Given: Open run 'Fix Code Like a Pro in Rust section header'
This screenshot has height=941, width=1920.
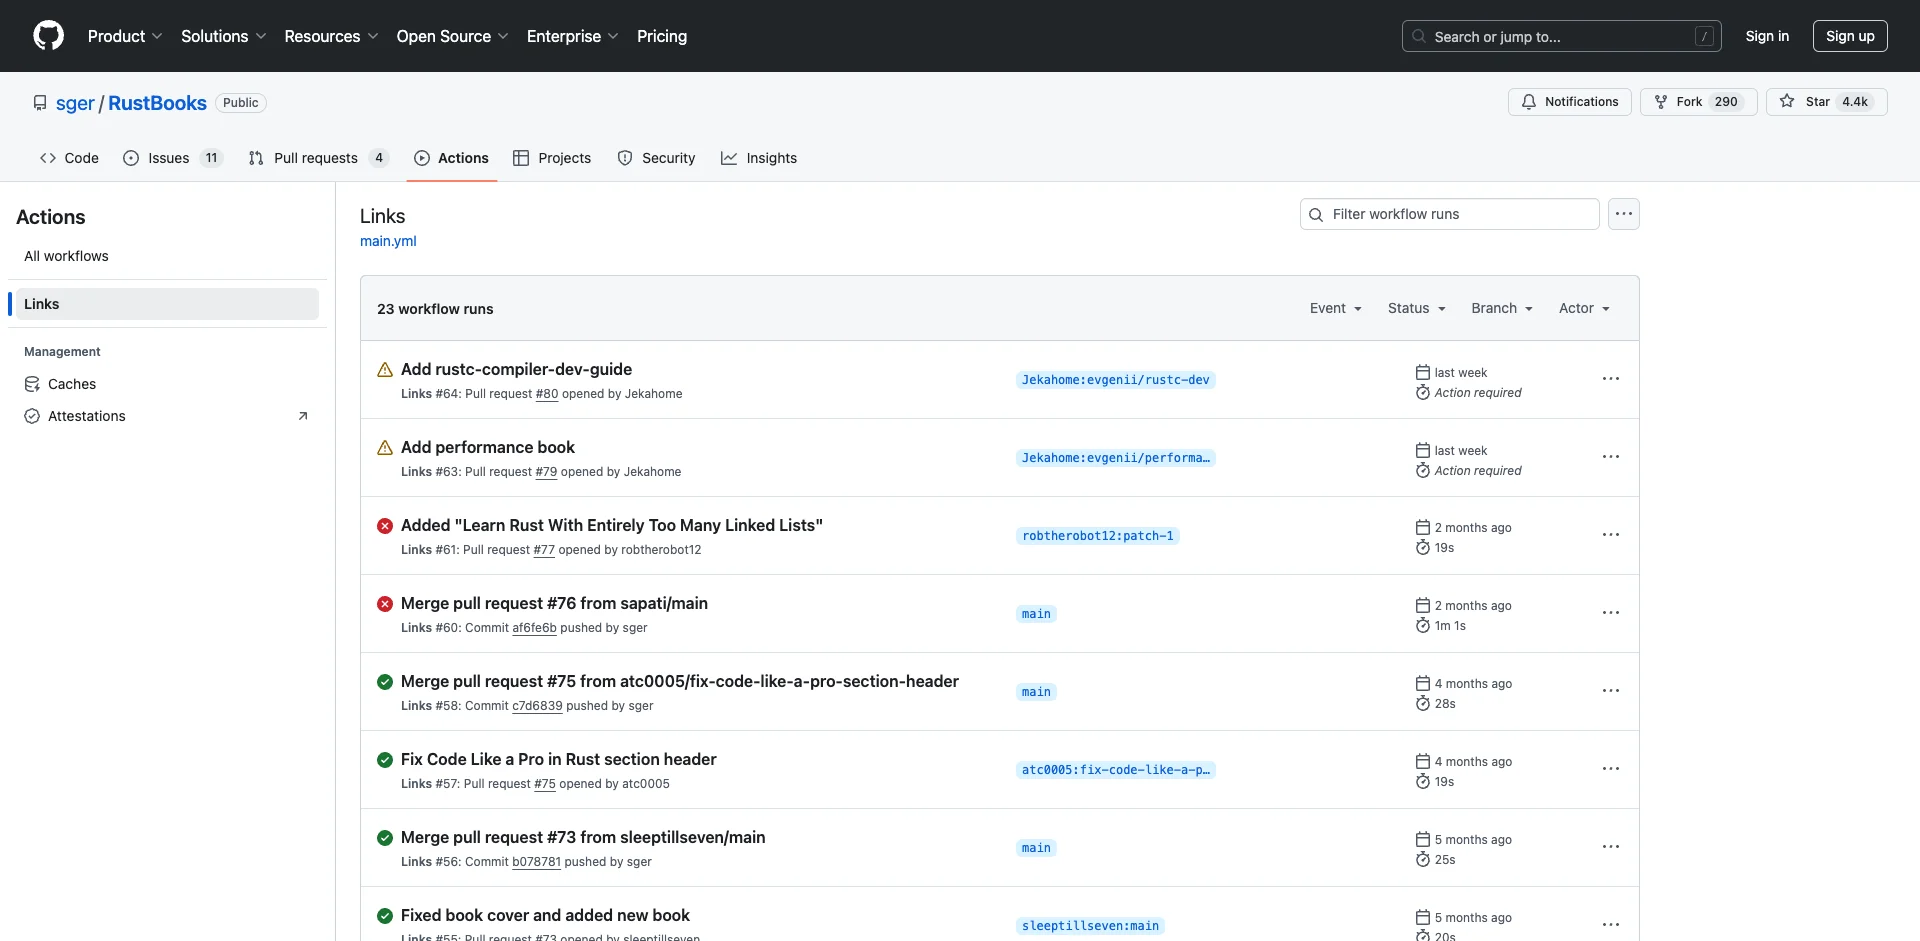Looking at the screenshot, I should pyautogui.click(x=558, y=759).
